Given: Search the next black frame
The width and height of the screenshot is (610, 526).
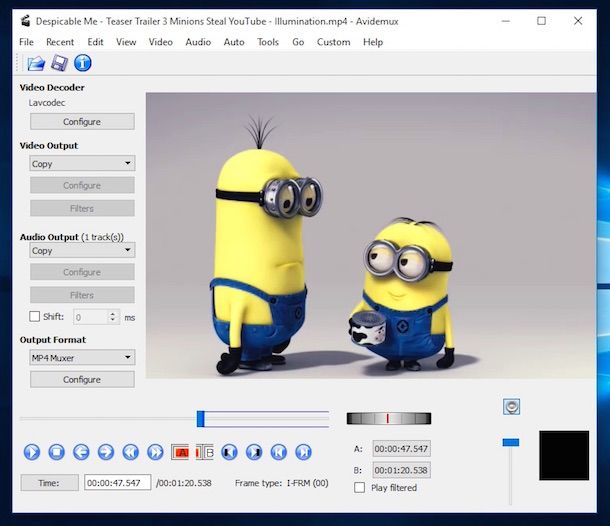Looking at the screenshot, I should click(254, 452).
